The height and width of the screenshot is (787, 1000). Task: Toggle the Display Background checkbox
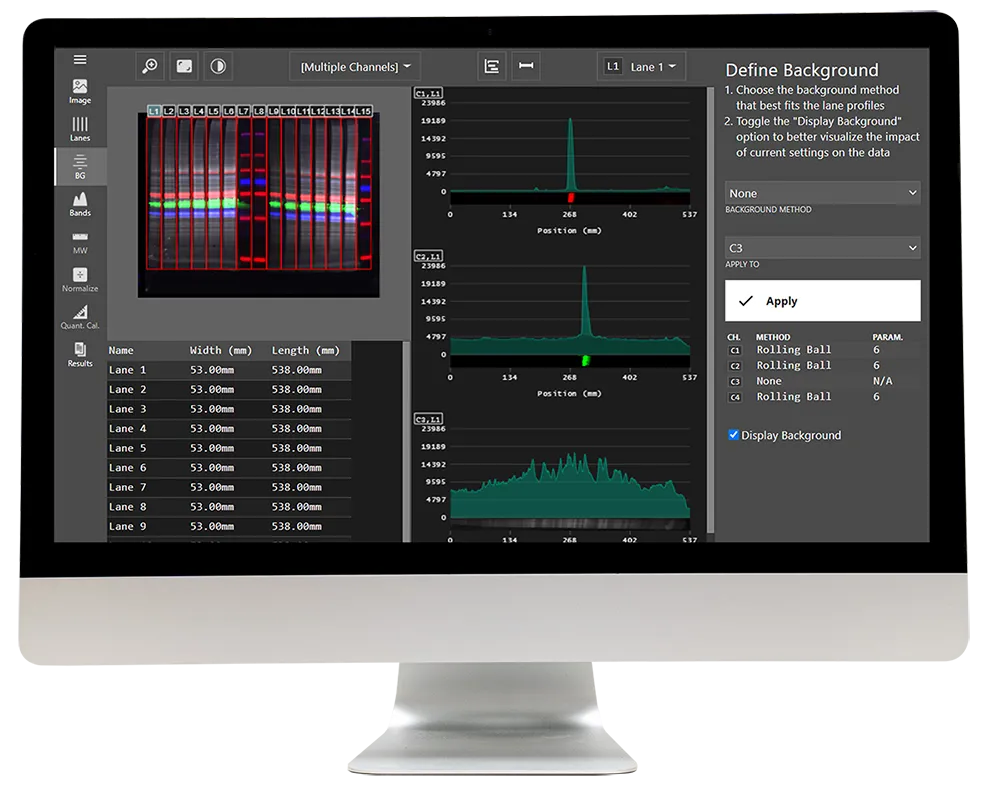(x=735, y=435)
